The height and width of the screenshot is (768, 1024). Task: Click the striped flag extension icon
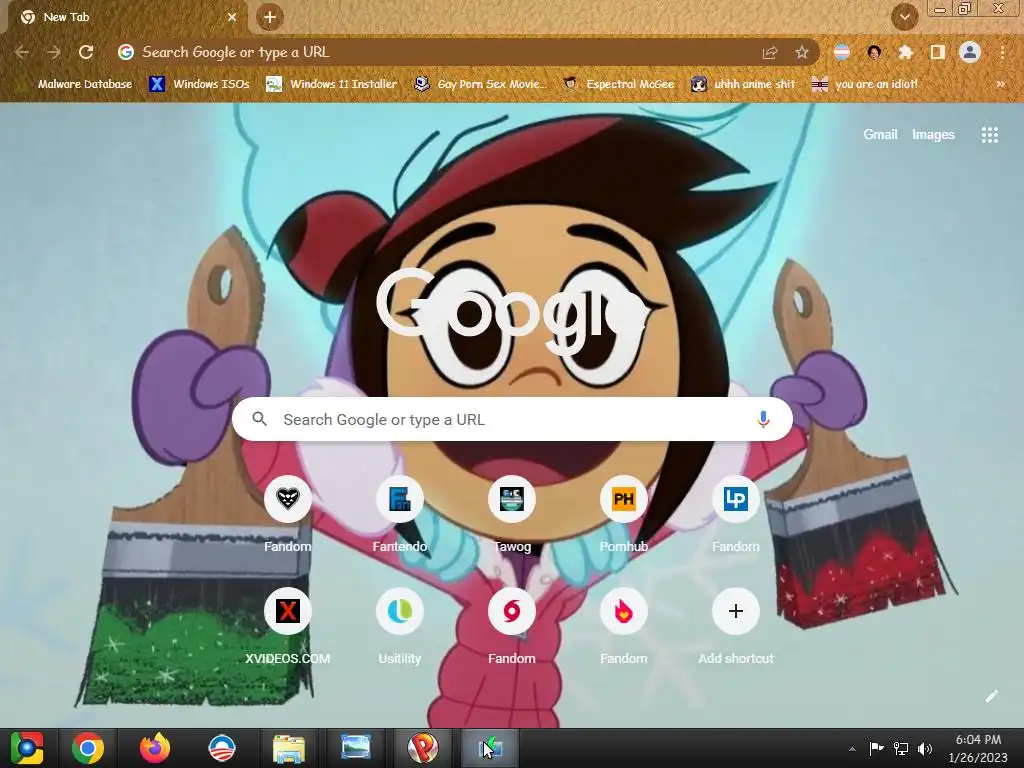(x=842, y=52)
